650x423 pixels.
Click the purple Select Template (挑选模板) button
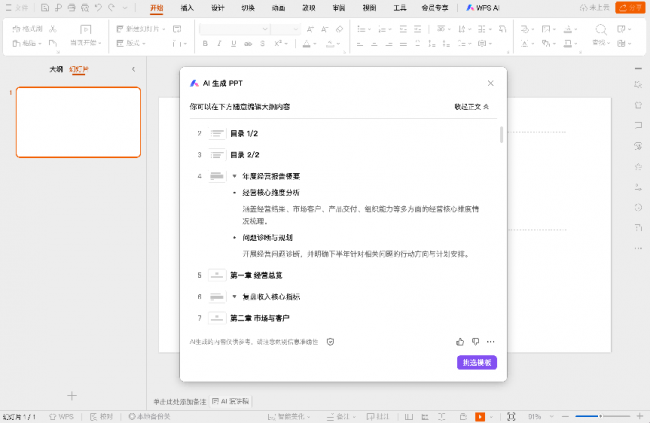[477, 362]
